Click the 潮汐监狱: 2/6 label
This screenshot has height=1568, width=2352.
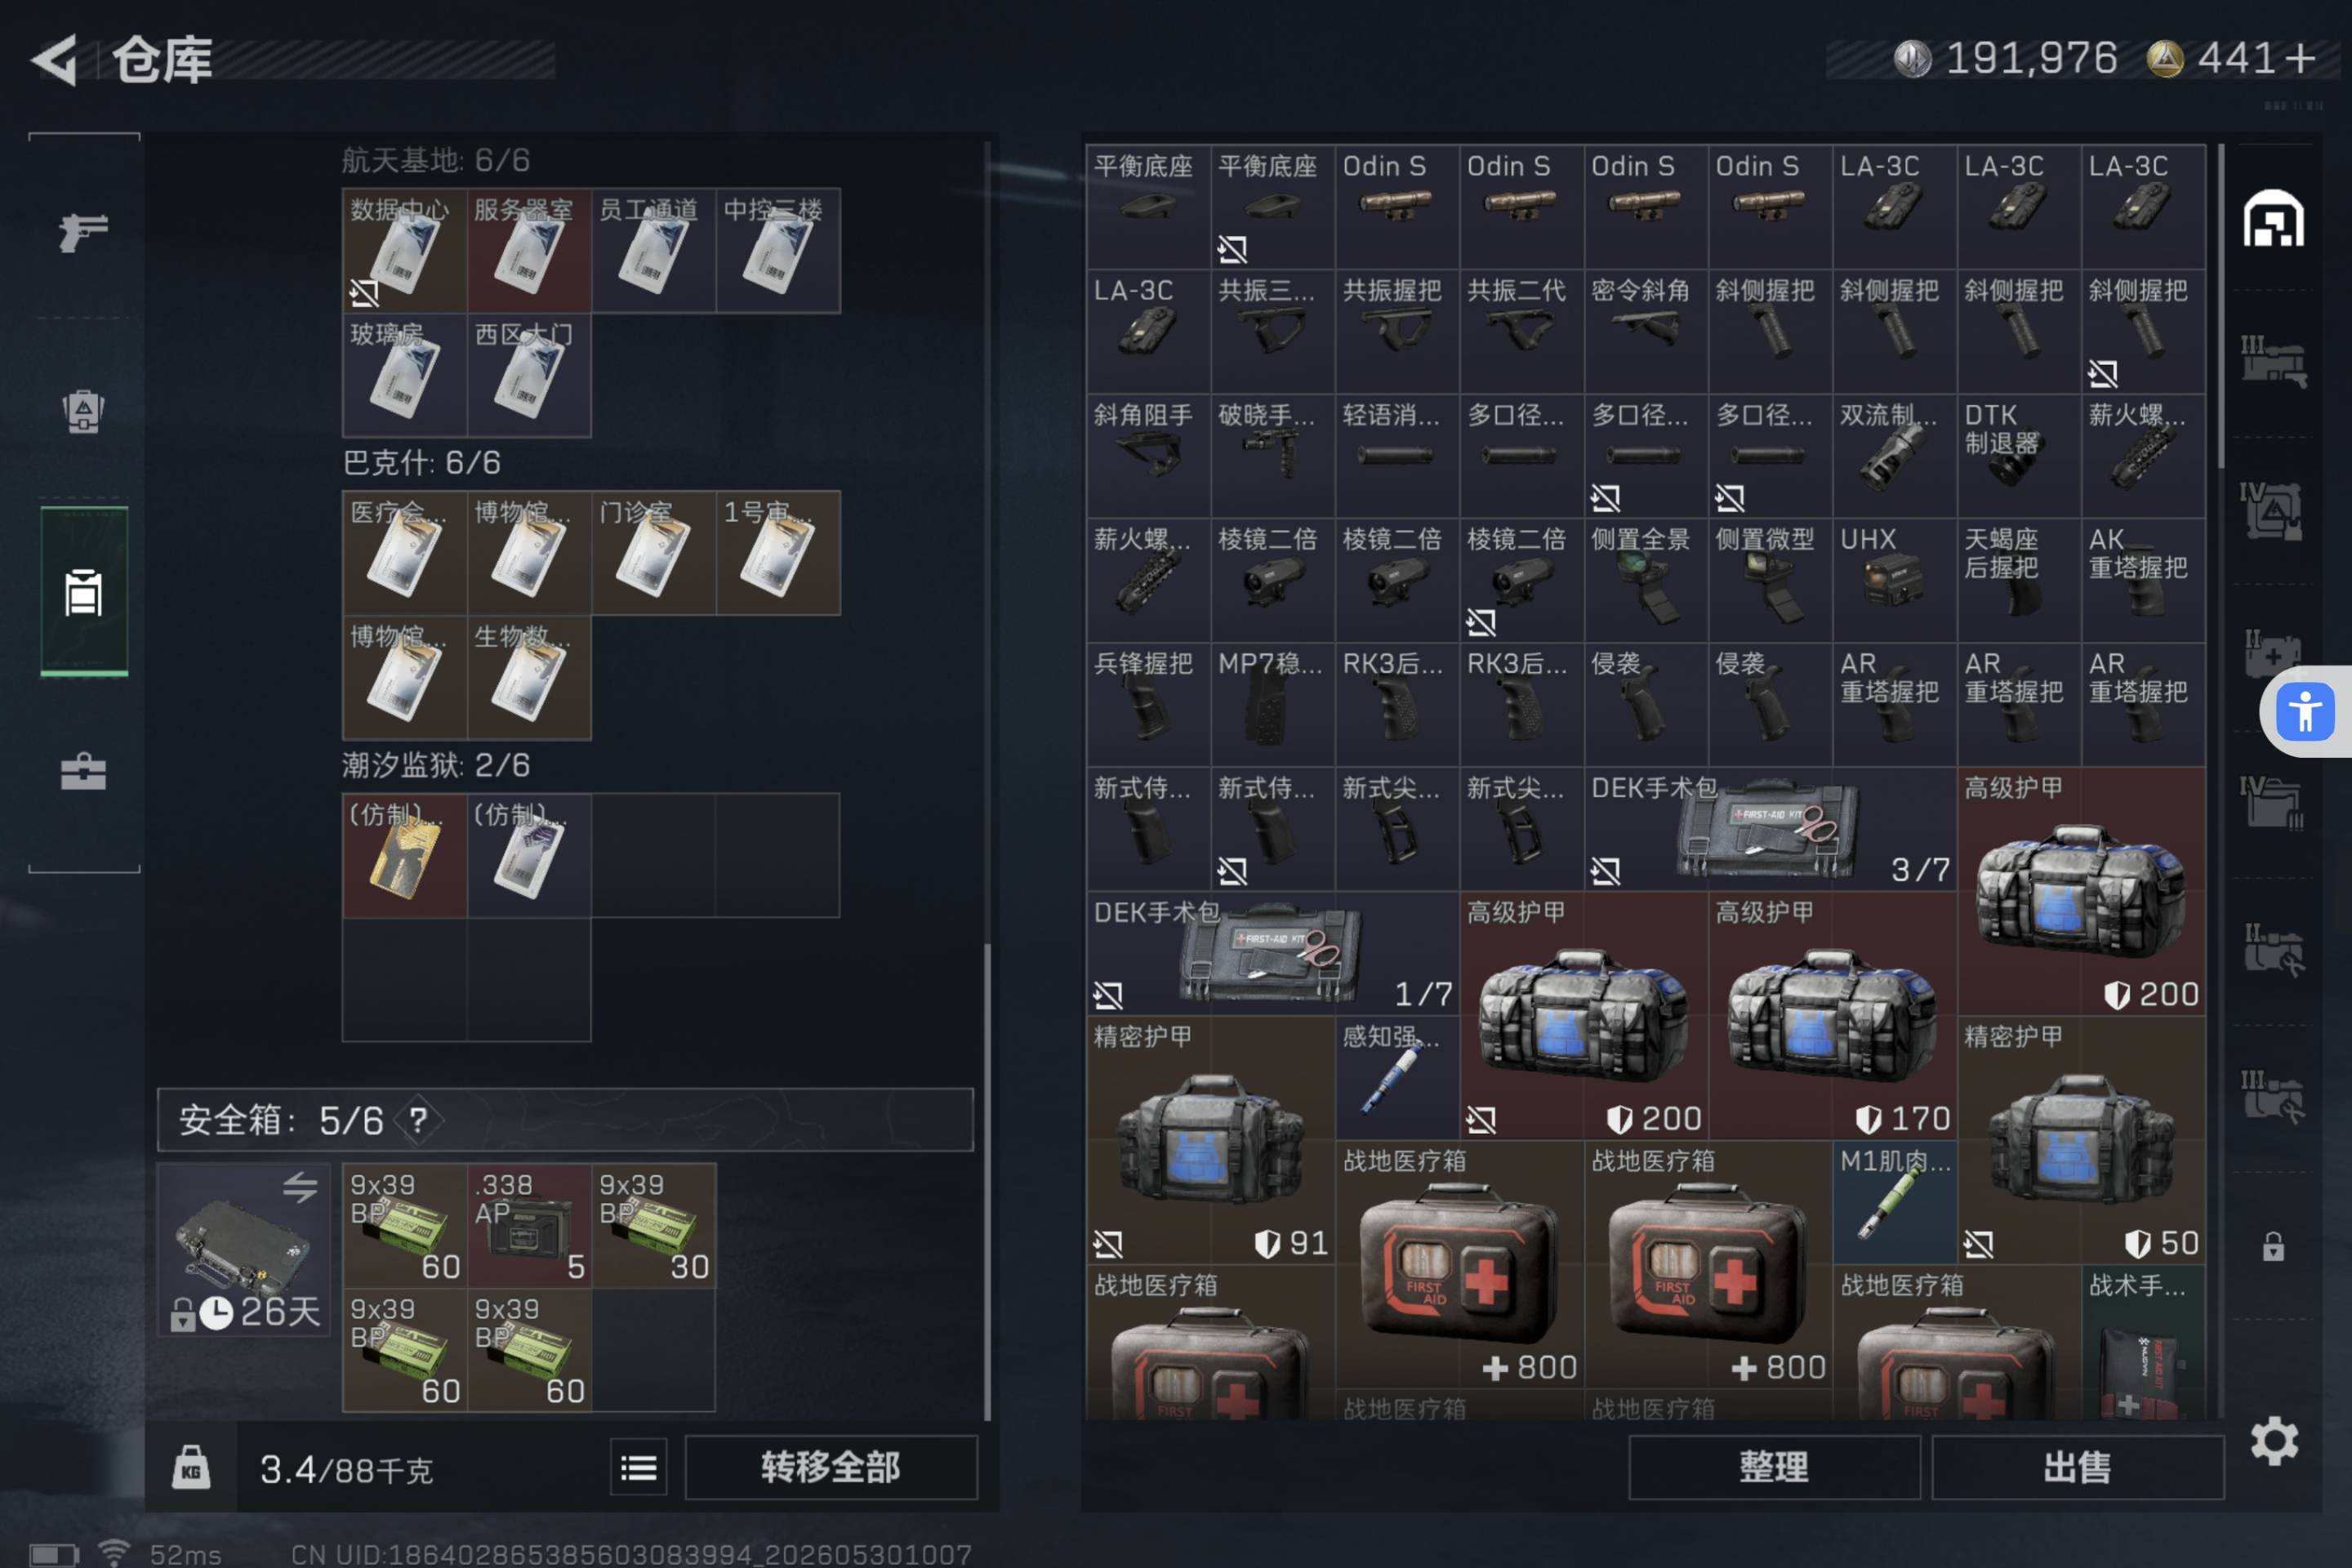436,765
